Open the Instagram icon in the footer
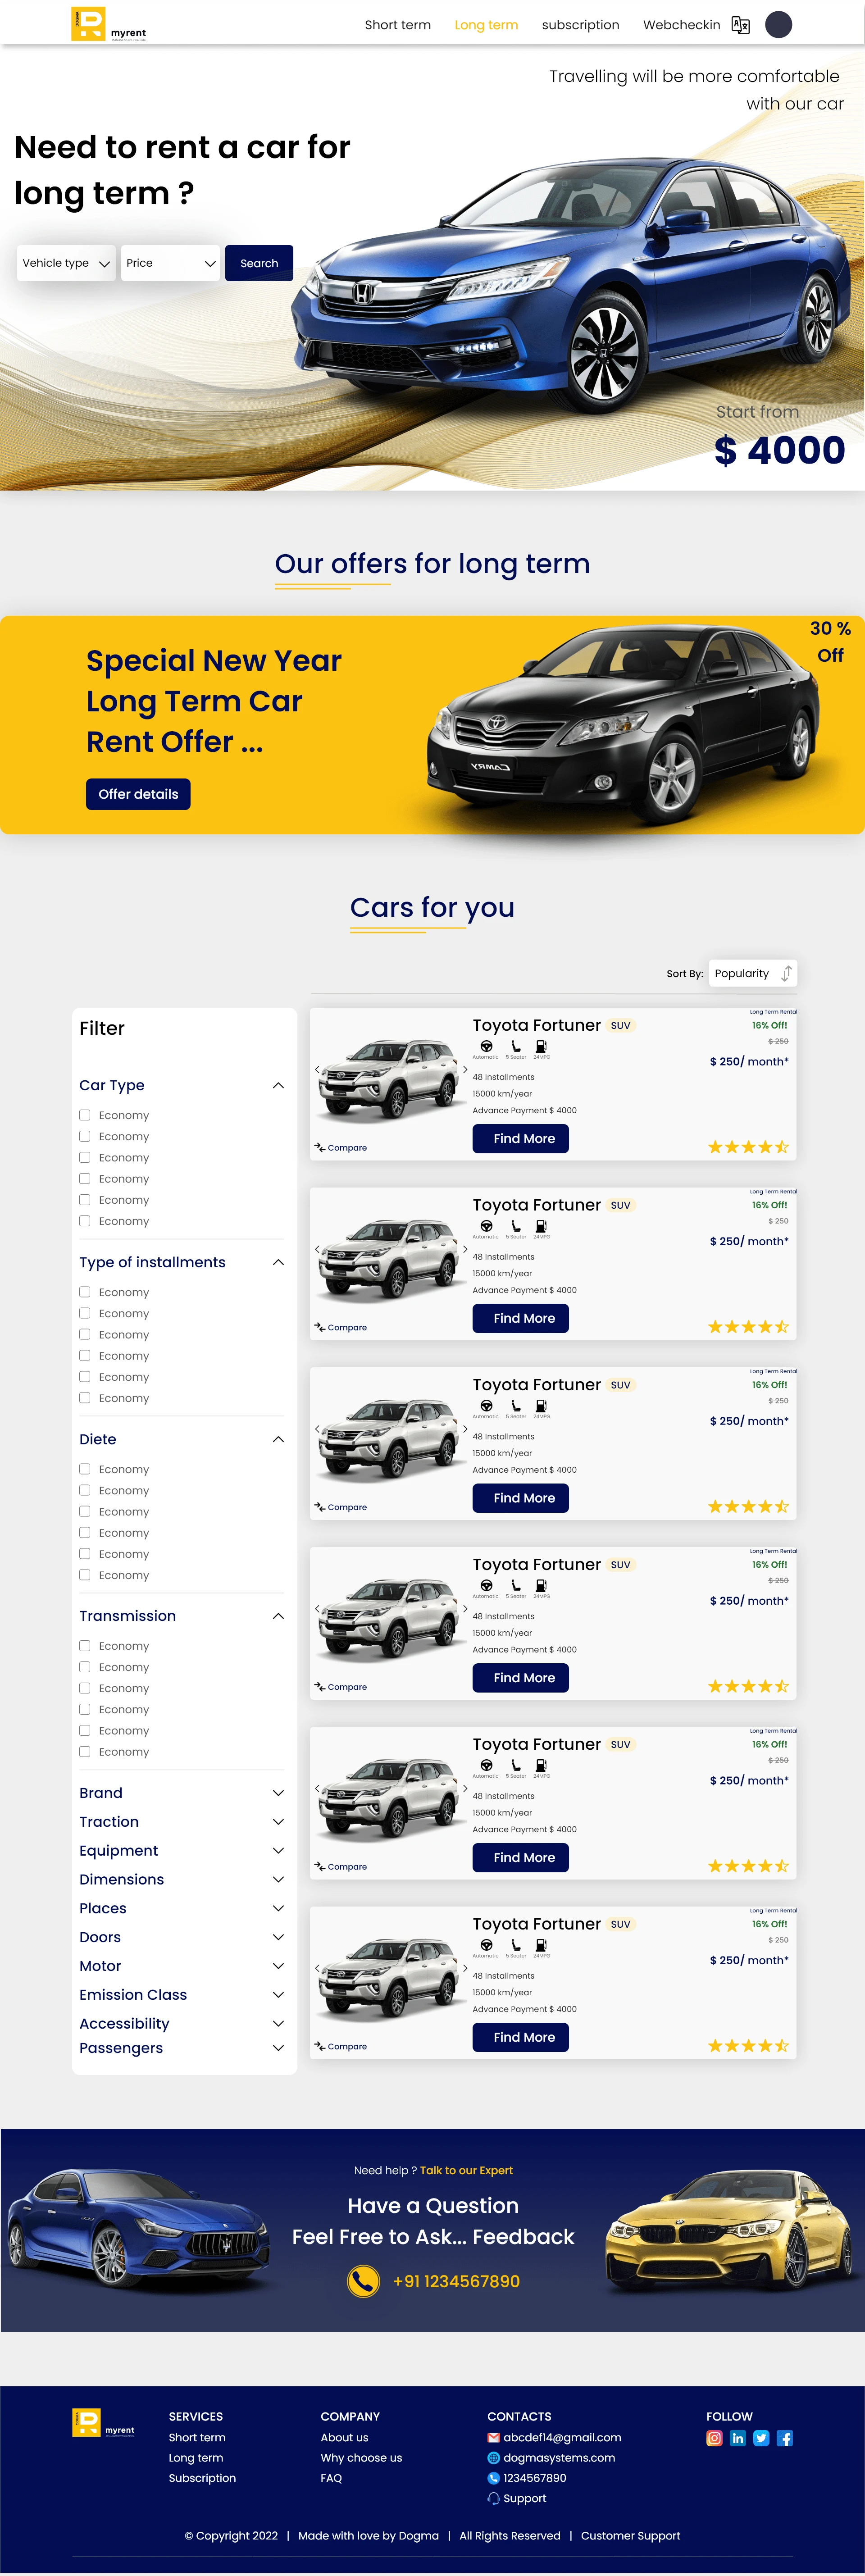The height and width of the screenshot is (2576, 865). coord(714,2438)
